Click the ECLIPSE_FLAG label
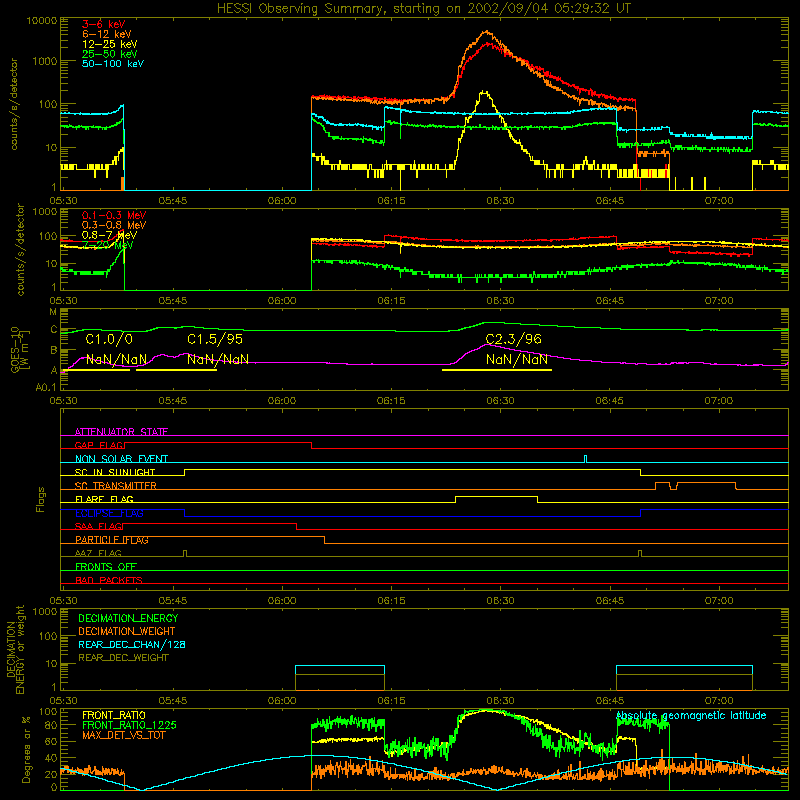800x800 pixels. point(109,513)
